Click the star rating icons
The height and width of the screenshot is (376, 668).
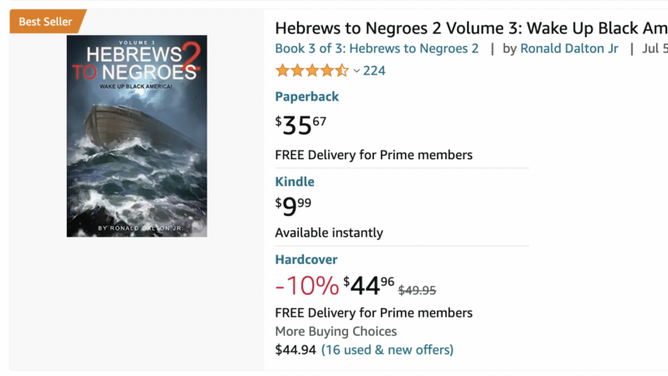pyautogui.click(x=312, y=70)
